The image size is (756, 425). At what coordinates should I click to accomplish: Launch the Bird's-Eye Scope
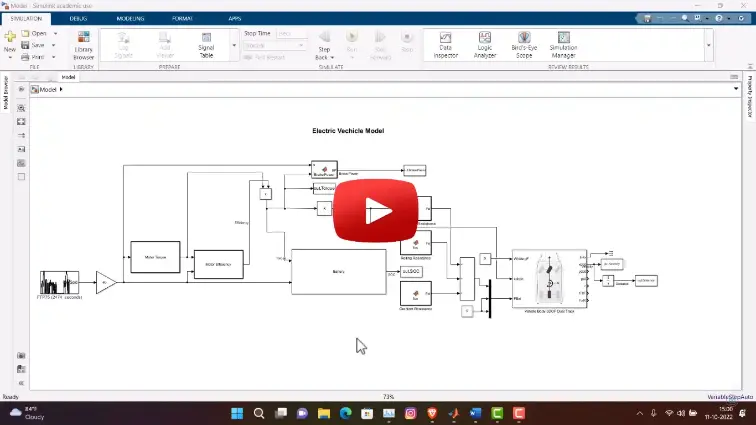pyautogui.click(x=523, y=45)
